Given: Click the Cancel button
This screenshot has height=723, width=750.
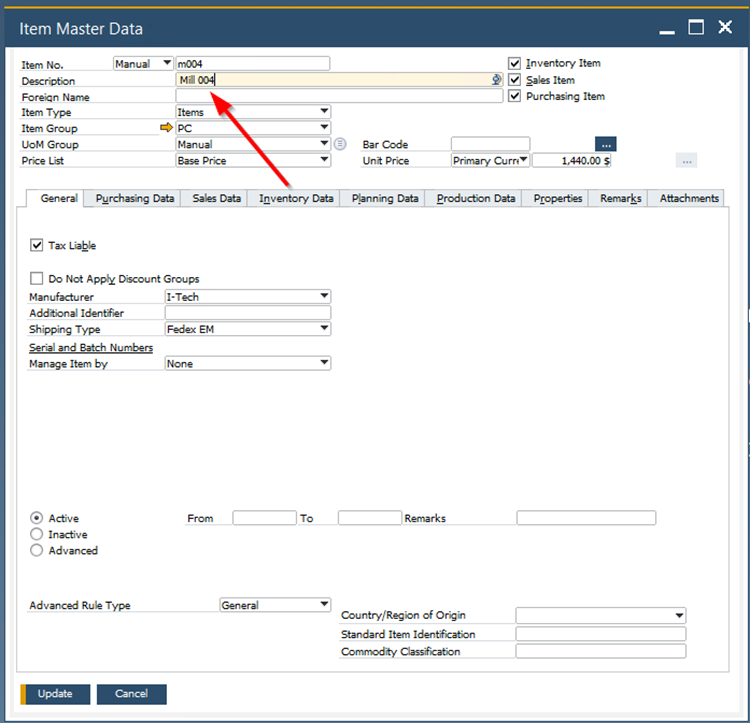Looking at the screenshot, I should 132,694.
